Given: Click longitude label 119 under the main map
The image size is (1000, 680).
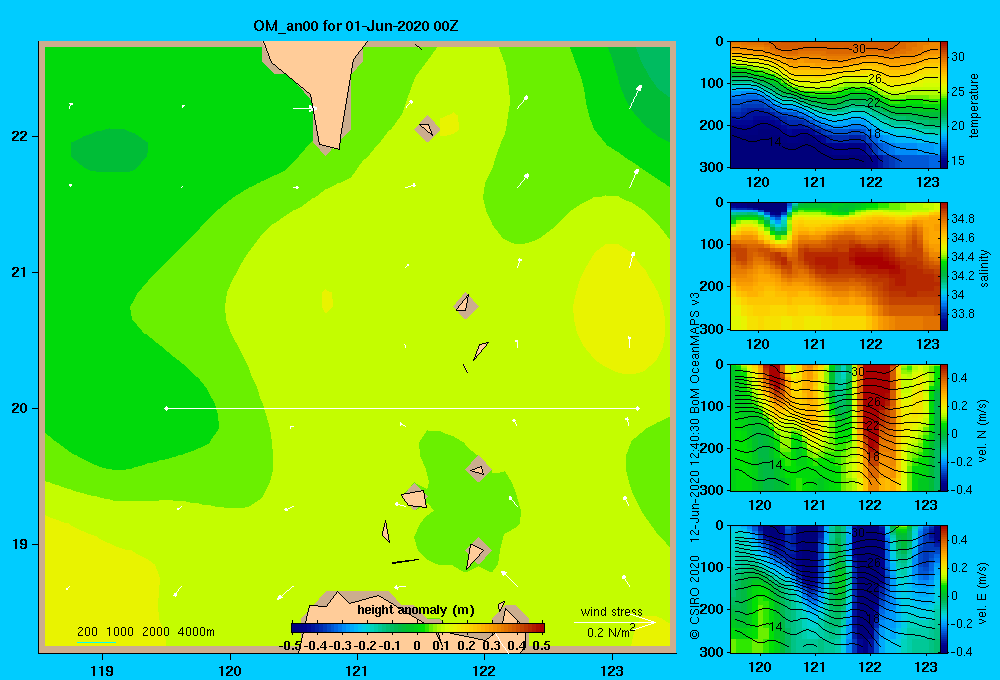Looking at the screenshot, I should (102, 670).
